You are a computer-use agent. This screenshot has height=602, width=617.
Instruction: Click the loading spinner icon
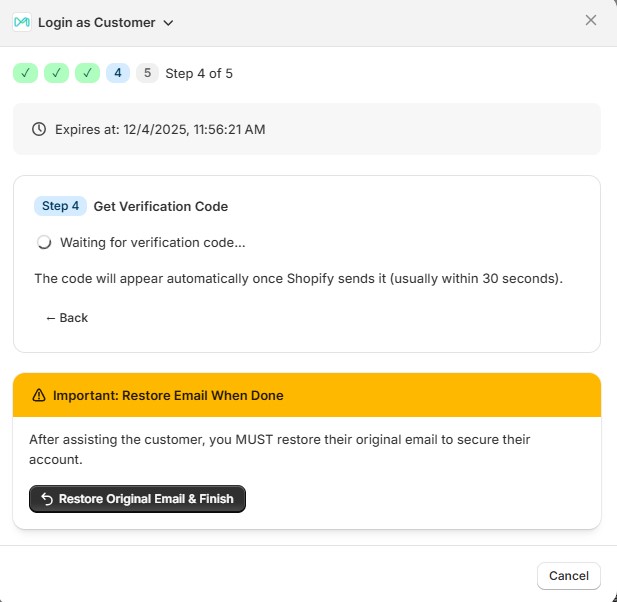pyautogui.click(x=44, y=242)
